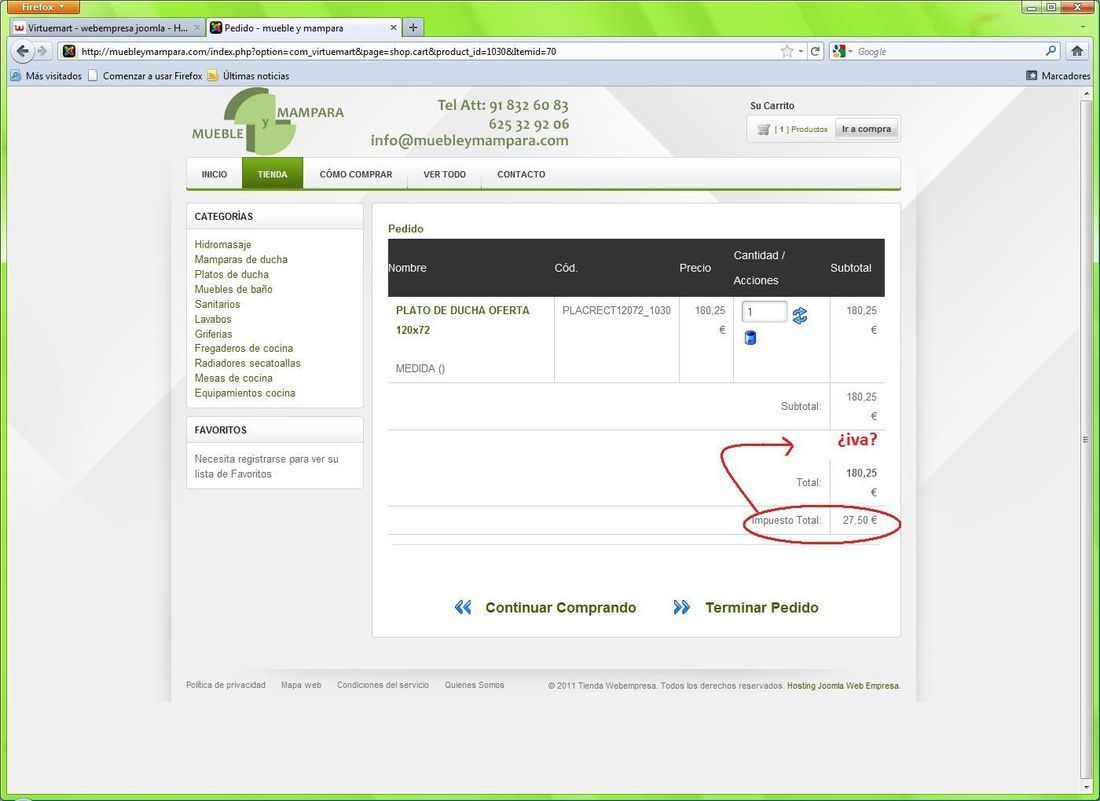Open the browser Home page icon

click(x=1078, y=51)
